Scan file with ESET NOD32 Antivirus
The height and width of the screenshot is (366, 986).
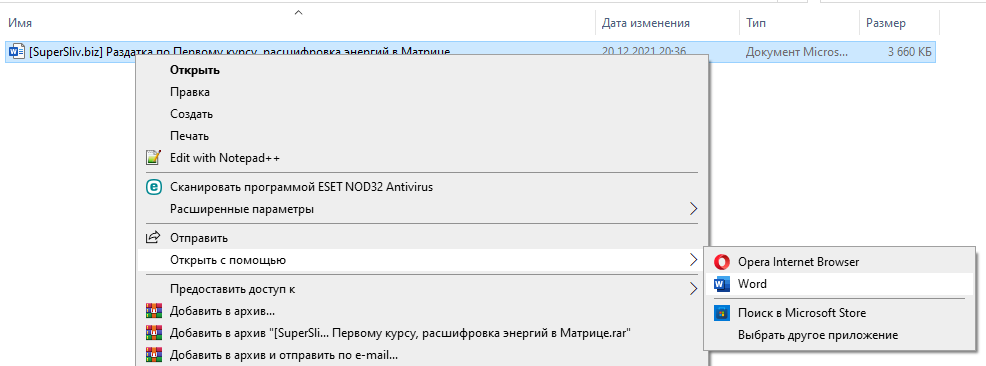[x=423, y=187]
